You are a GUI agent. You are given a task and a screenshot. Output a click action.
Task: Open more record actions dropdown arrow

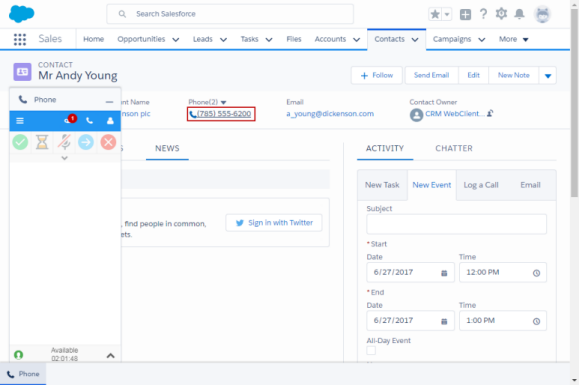[548, 76]
